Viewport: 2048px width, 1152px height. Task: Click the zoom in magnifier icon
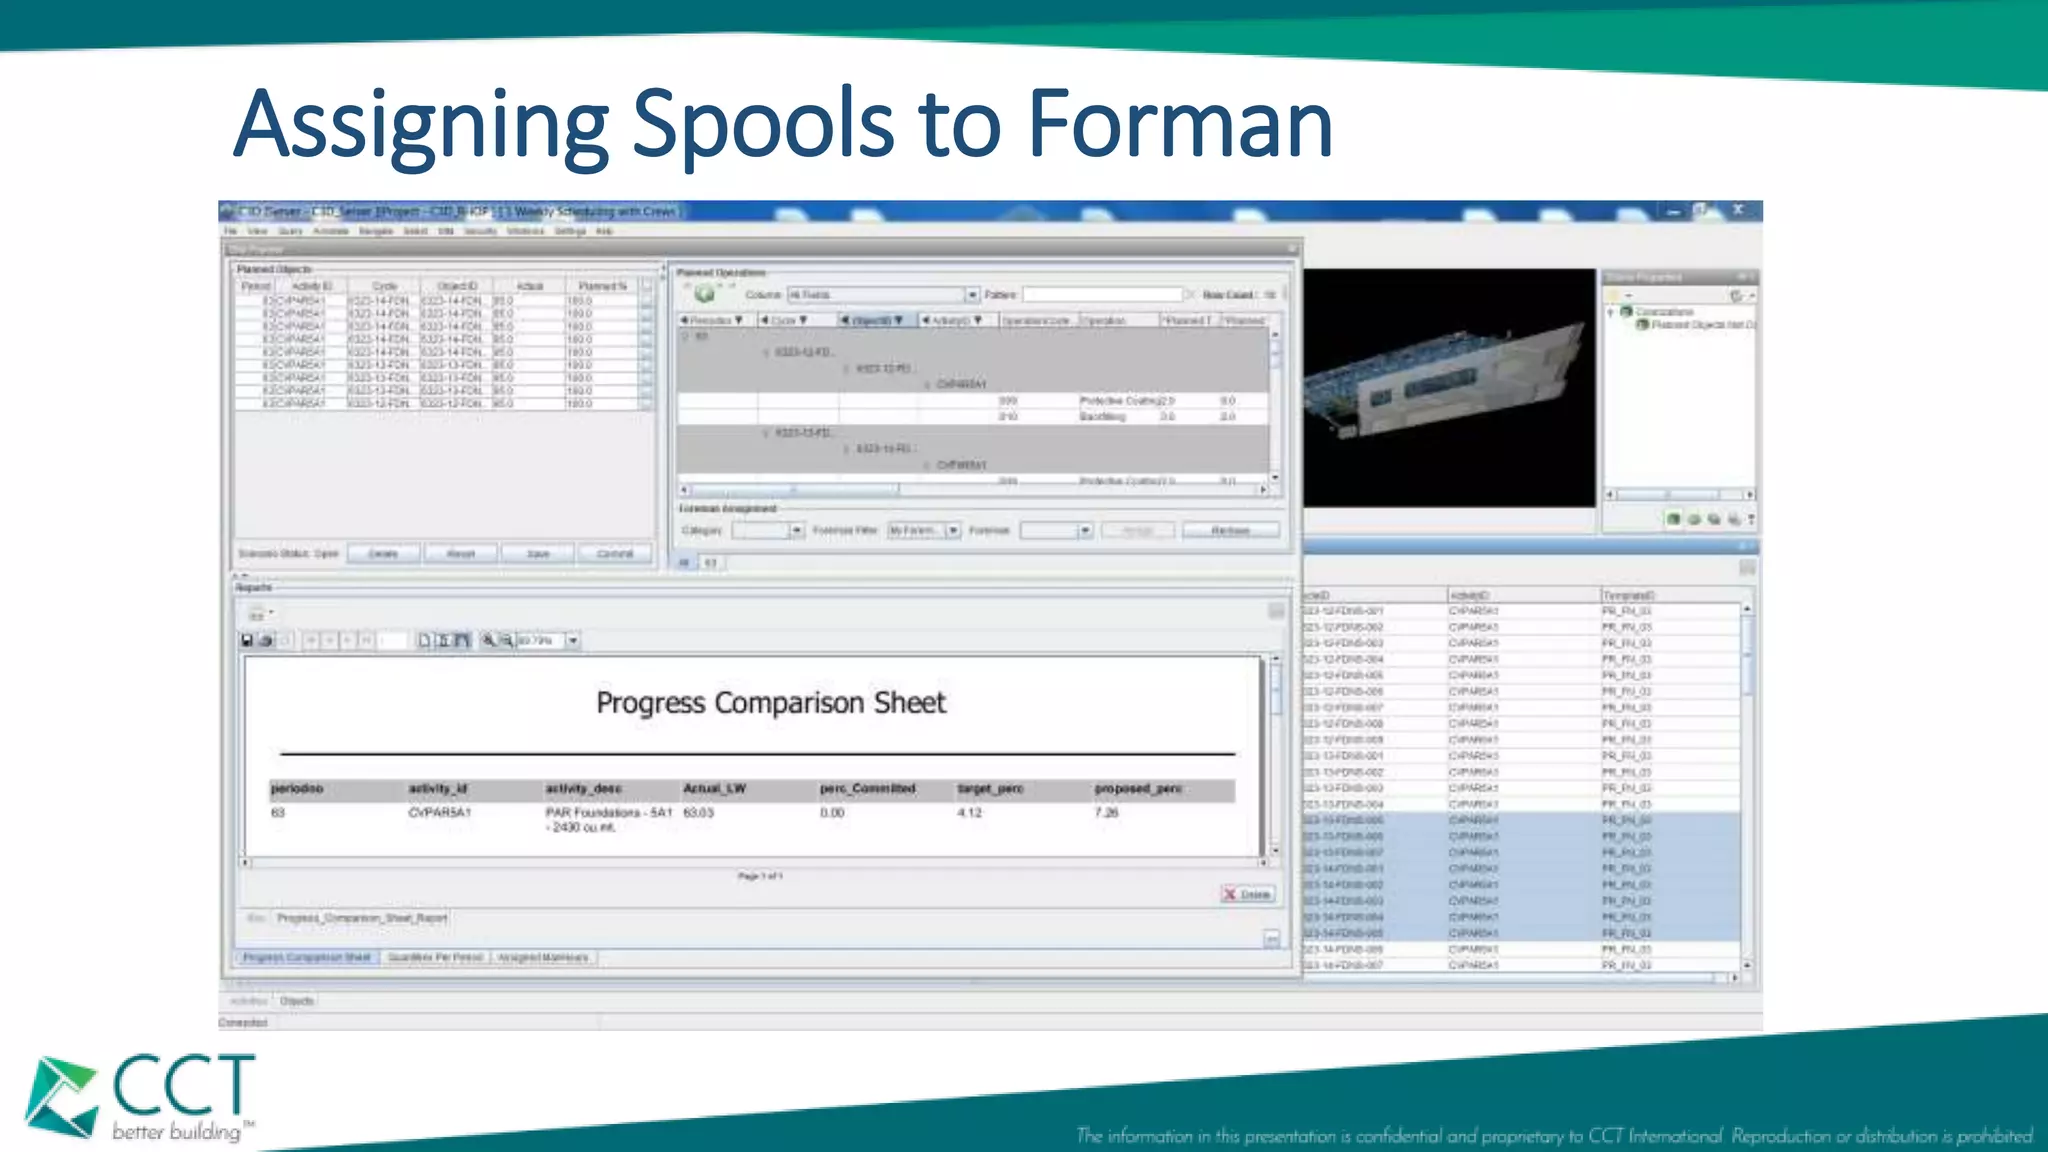489,640
